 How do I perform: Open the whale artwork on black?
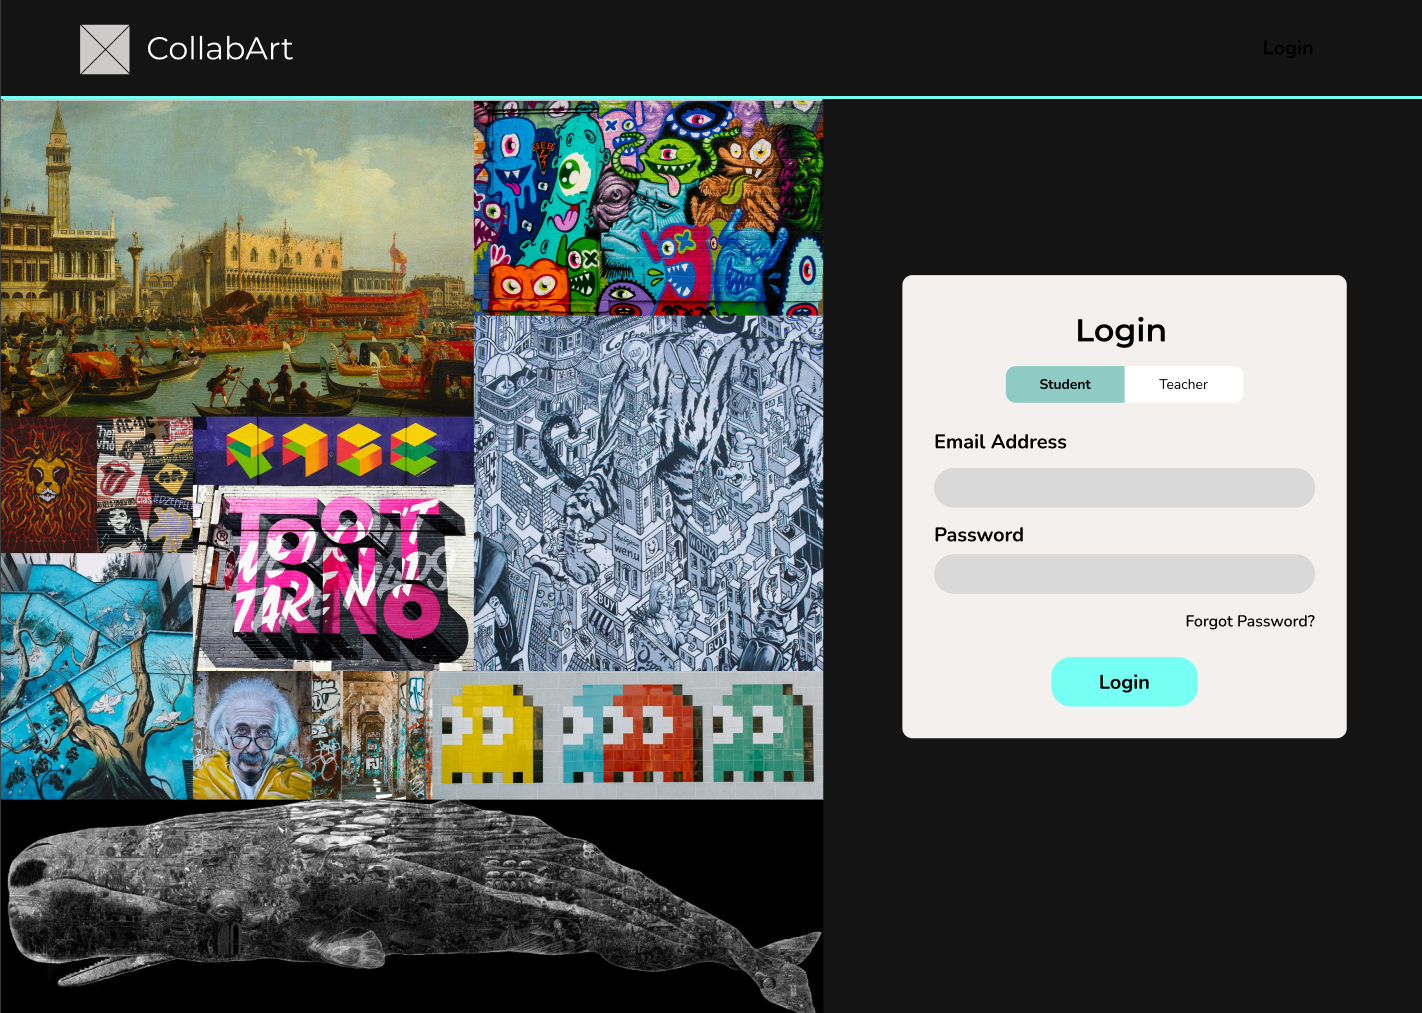[x=411, y=906]
